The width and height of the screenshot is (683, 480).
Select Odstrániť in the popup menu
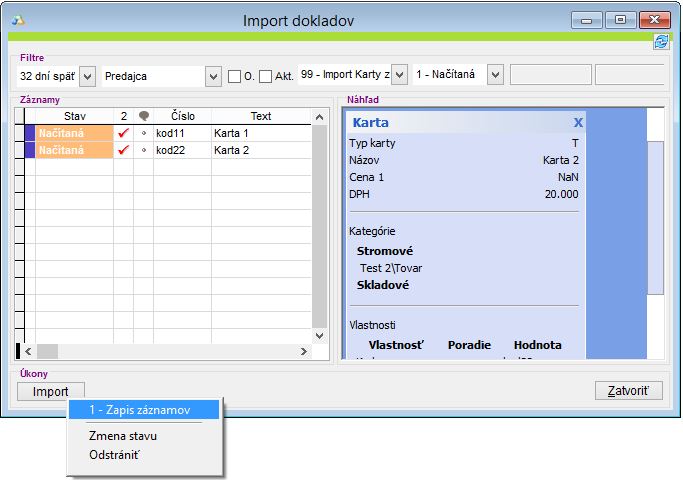[x=116, y=455]
